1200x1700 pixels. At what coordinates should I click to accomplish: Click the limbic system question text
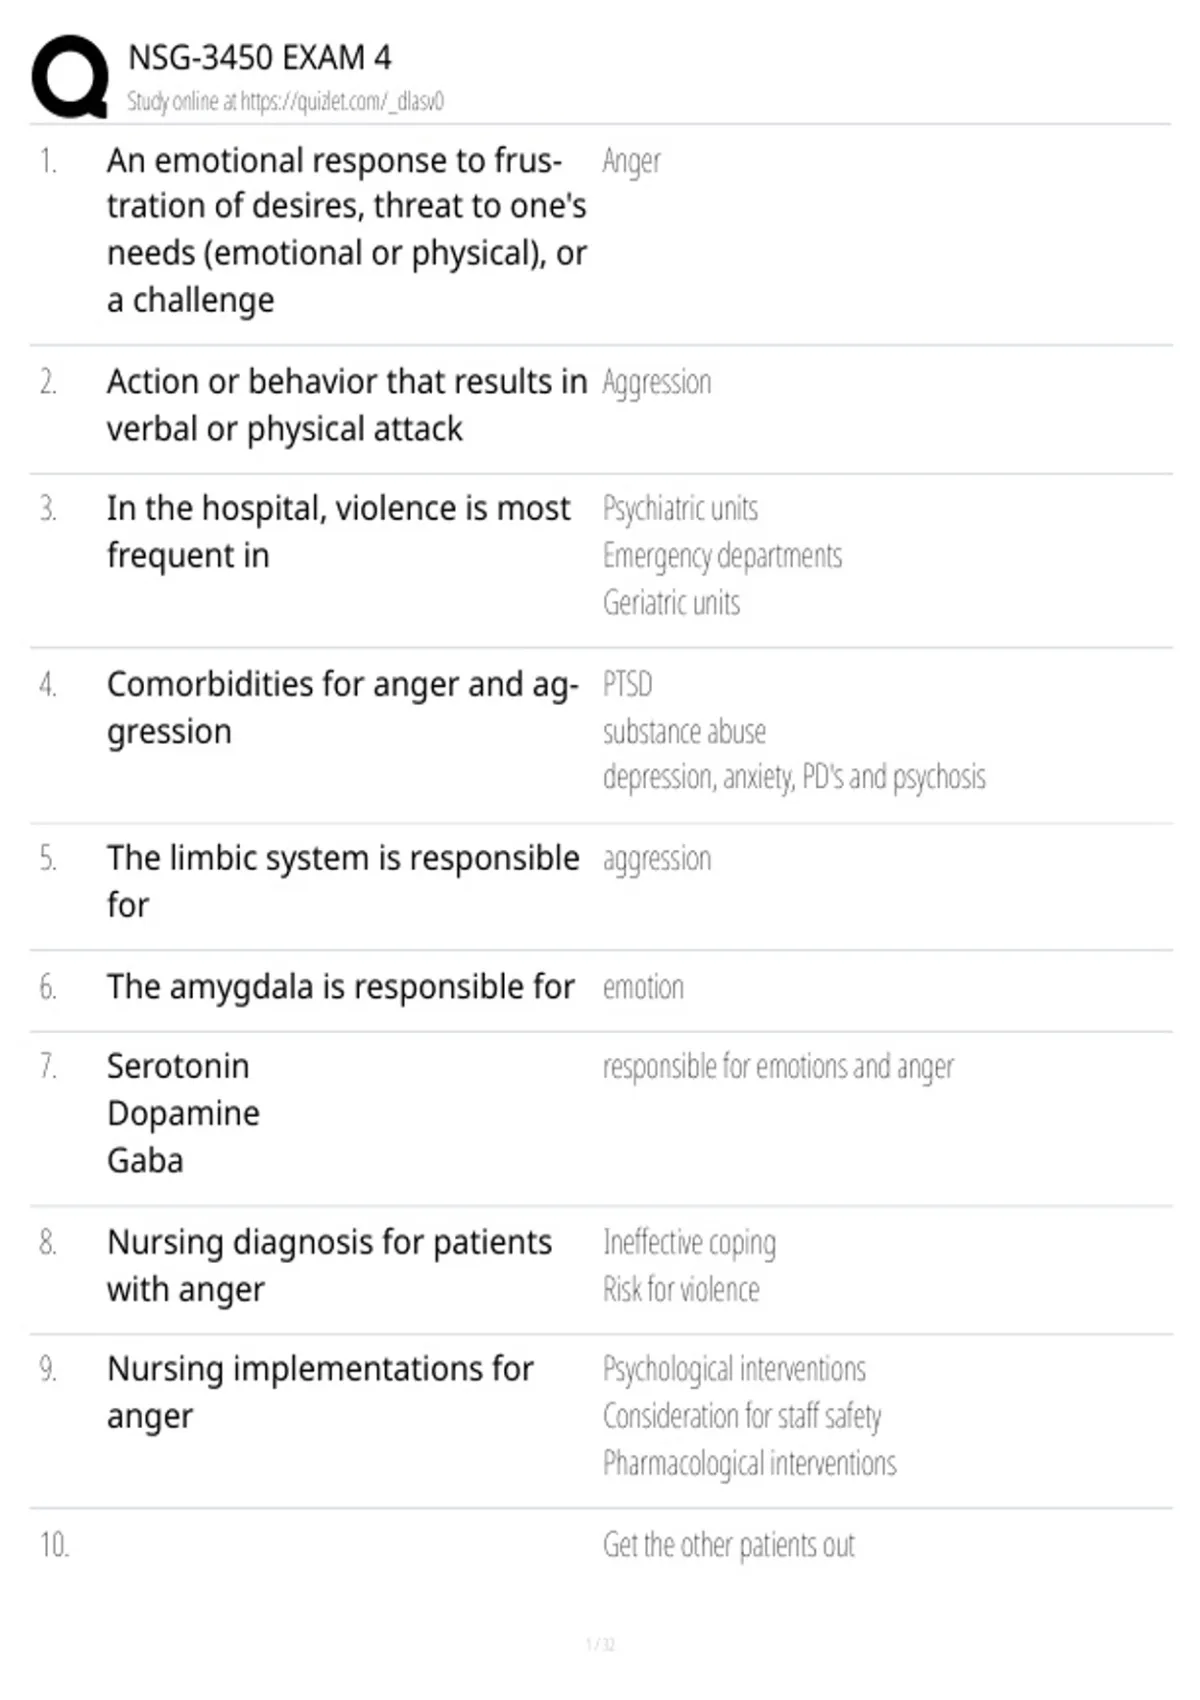coord(343,881)
